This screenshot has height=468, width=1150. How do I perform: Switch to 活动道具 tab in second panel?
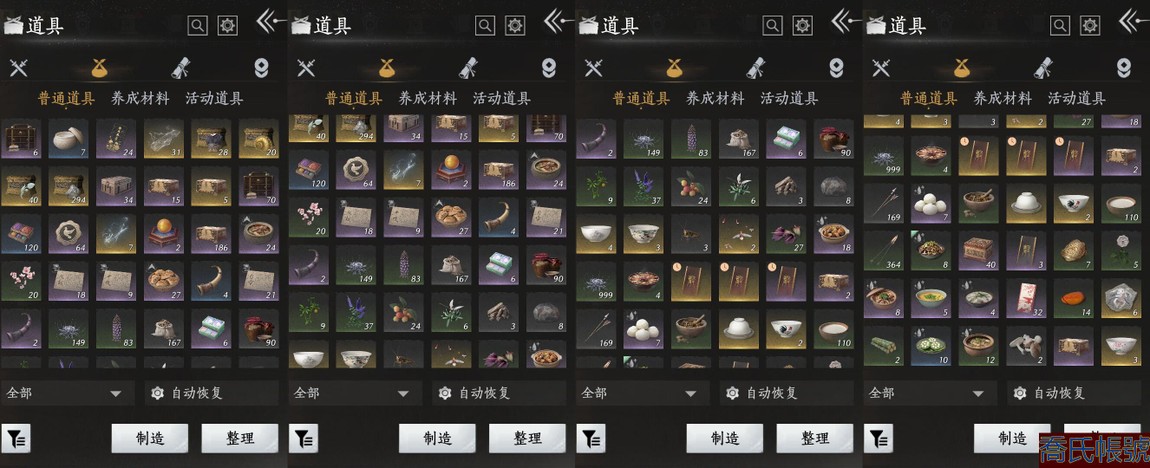coord(502,98)
